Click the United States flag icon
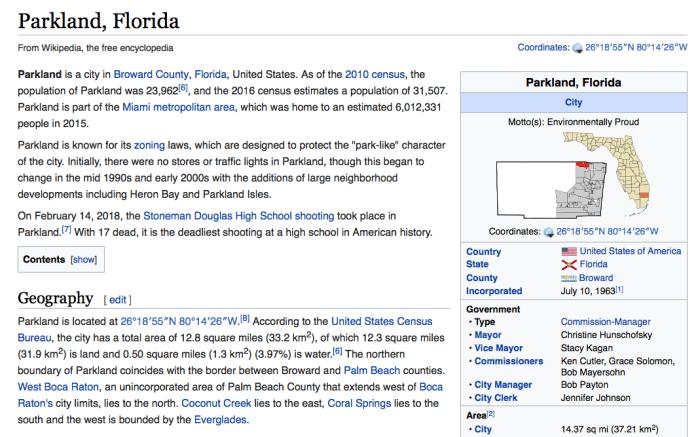The image size is (698, 437). pos(569,251)
